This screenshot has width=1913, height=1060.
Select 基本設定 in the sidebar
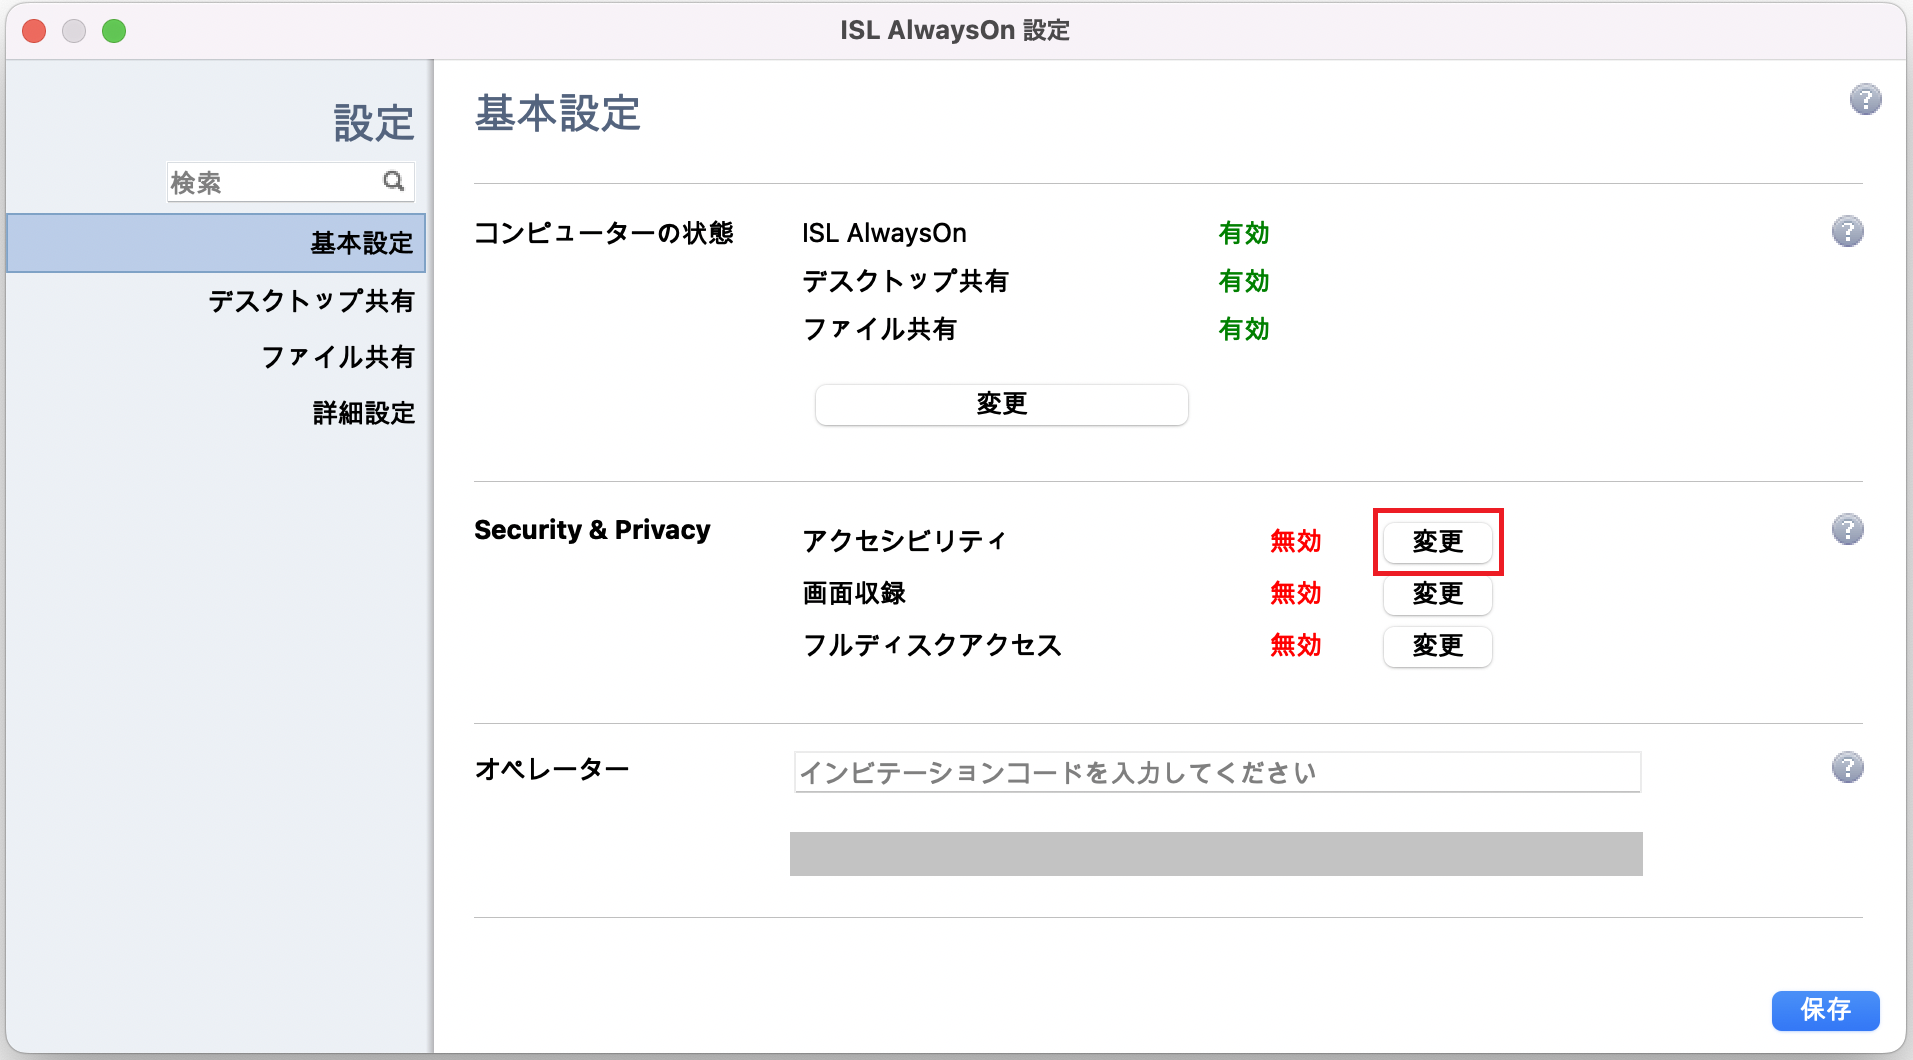point(216,243)
